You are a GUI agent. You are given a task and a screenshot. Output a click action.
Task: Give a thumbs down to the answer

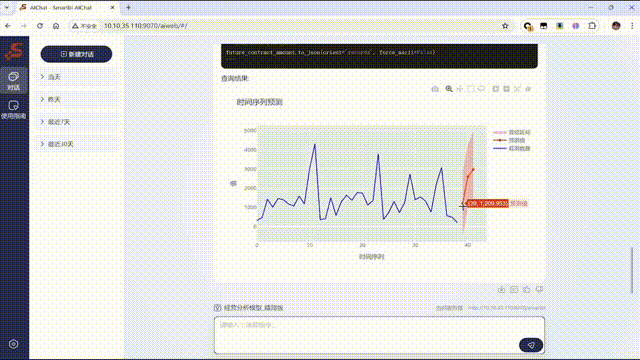click(539, 289)
